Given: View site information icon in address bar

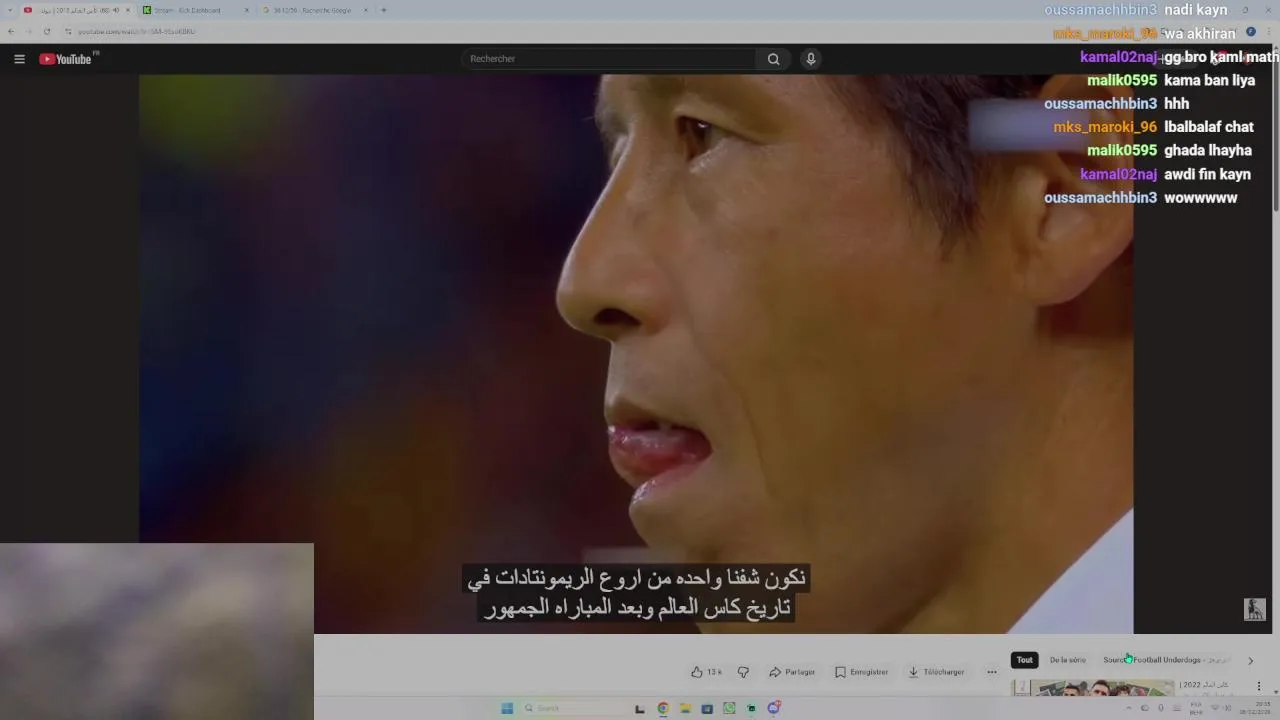Looking at the screenshot, I should point(68,31).
